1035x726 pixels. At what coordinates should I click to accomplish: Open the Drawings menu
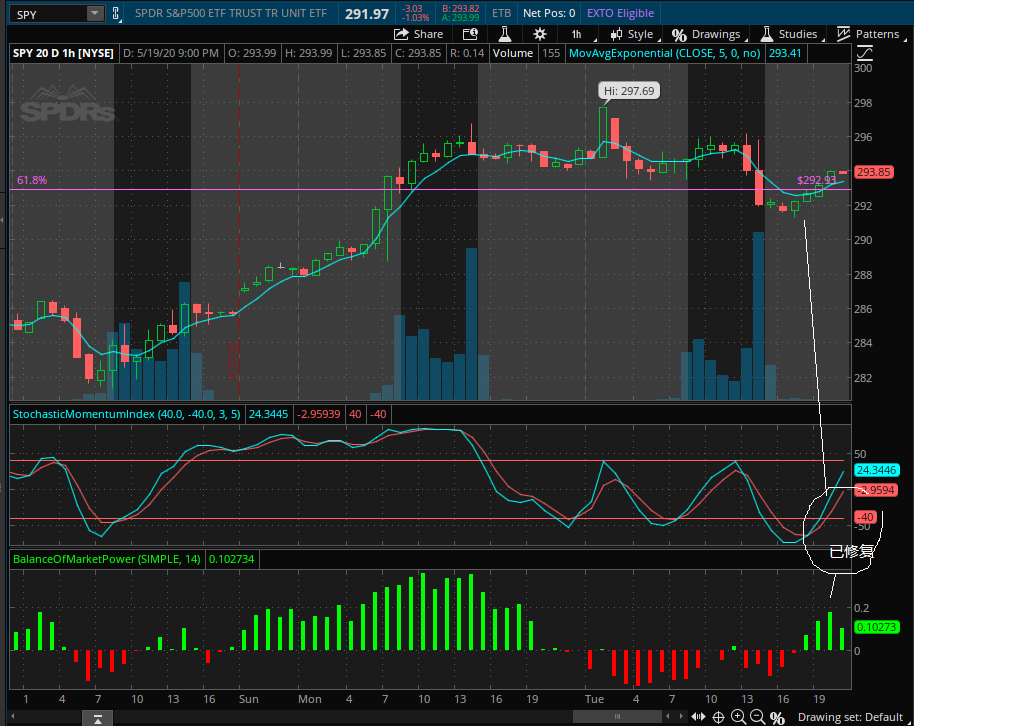(709, 34)
